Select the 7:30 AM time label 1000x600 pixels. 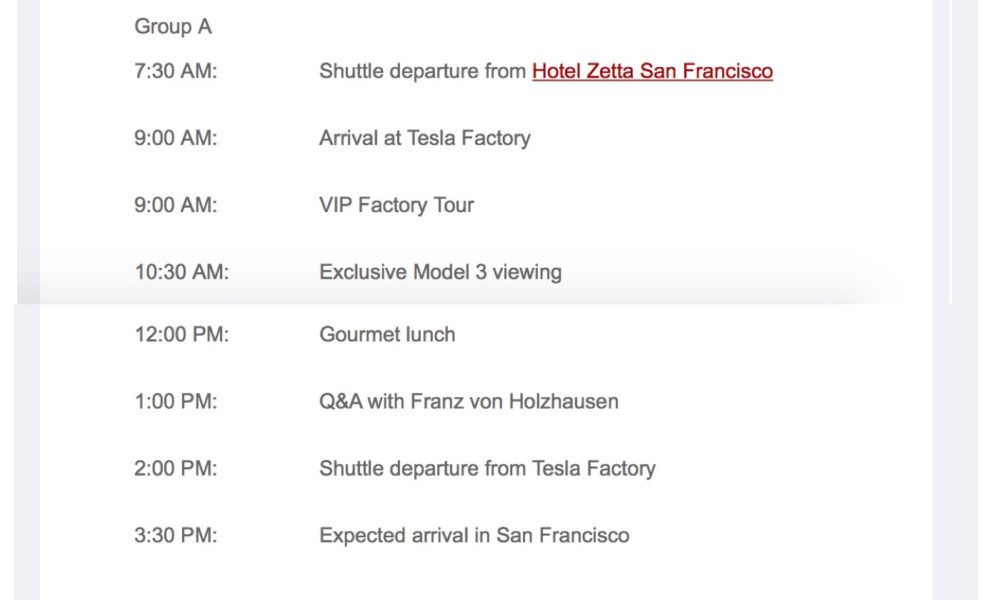click(x=175, y=71)
